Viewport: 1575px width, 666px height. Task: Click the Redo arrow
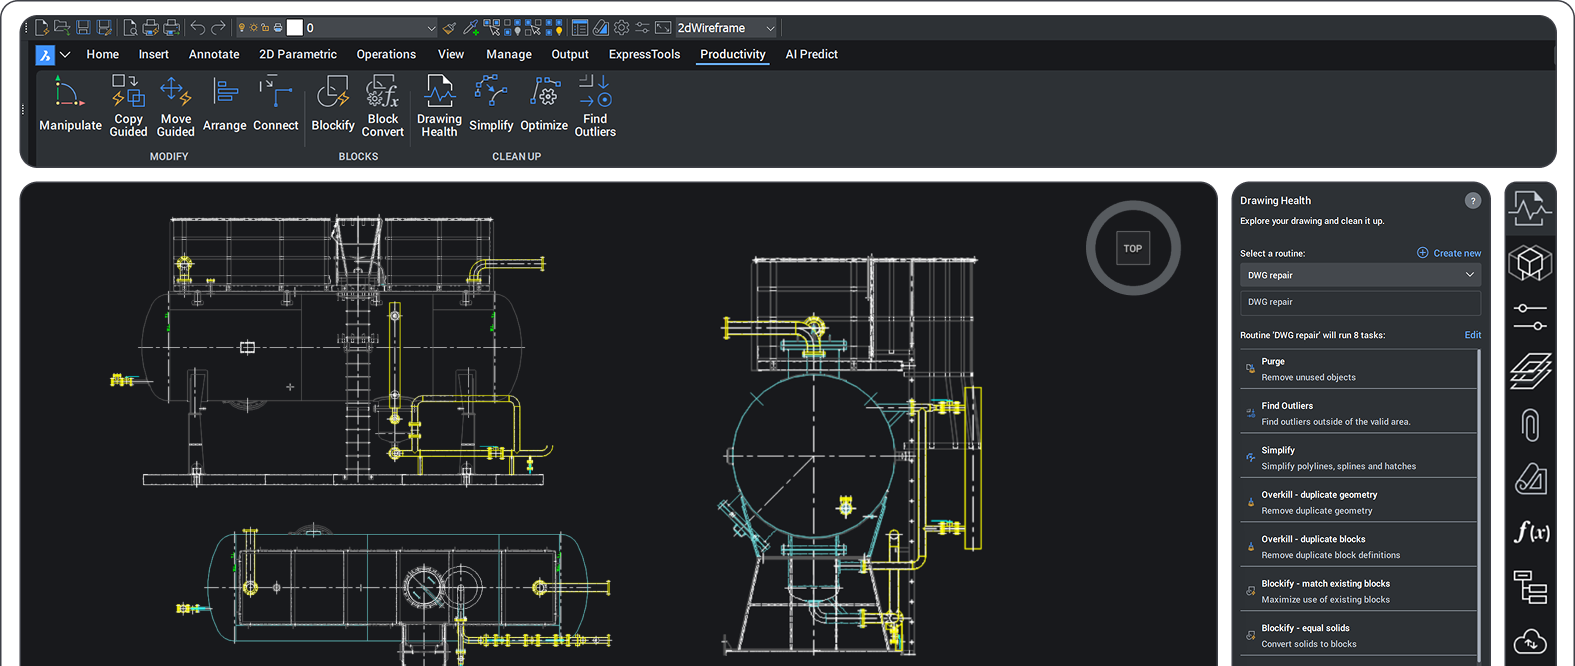click(x=218, y=27)
